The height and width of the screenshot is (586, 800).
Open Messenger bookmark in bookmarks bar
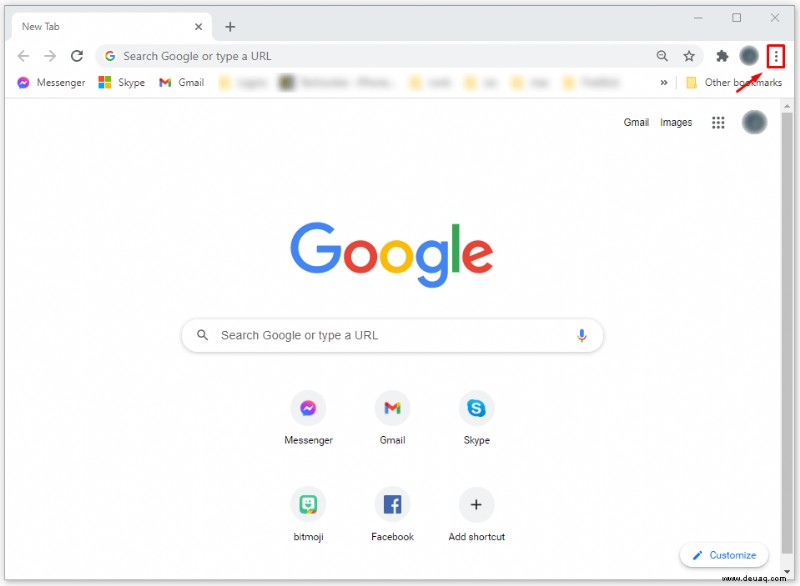point(51,83)
